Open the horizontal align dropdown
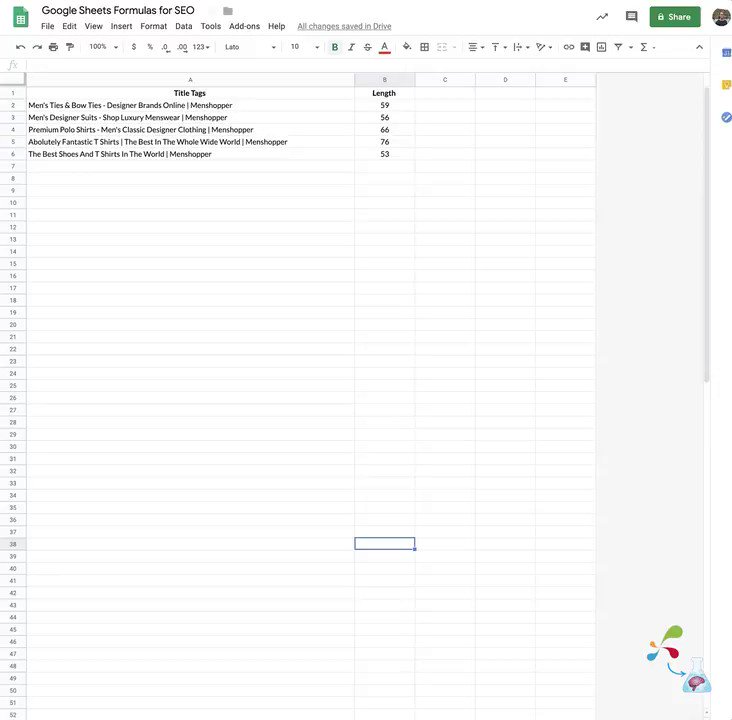 click(x=476, y=47)
